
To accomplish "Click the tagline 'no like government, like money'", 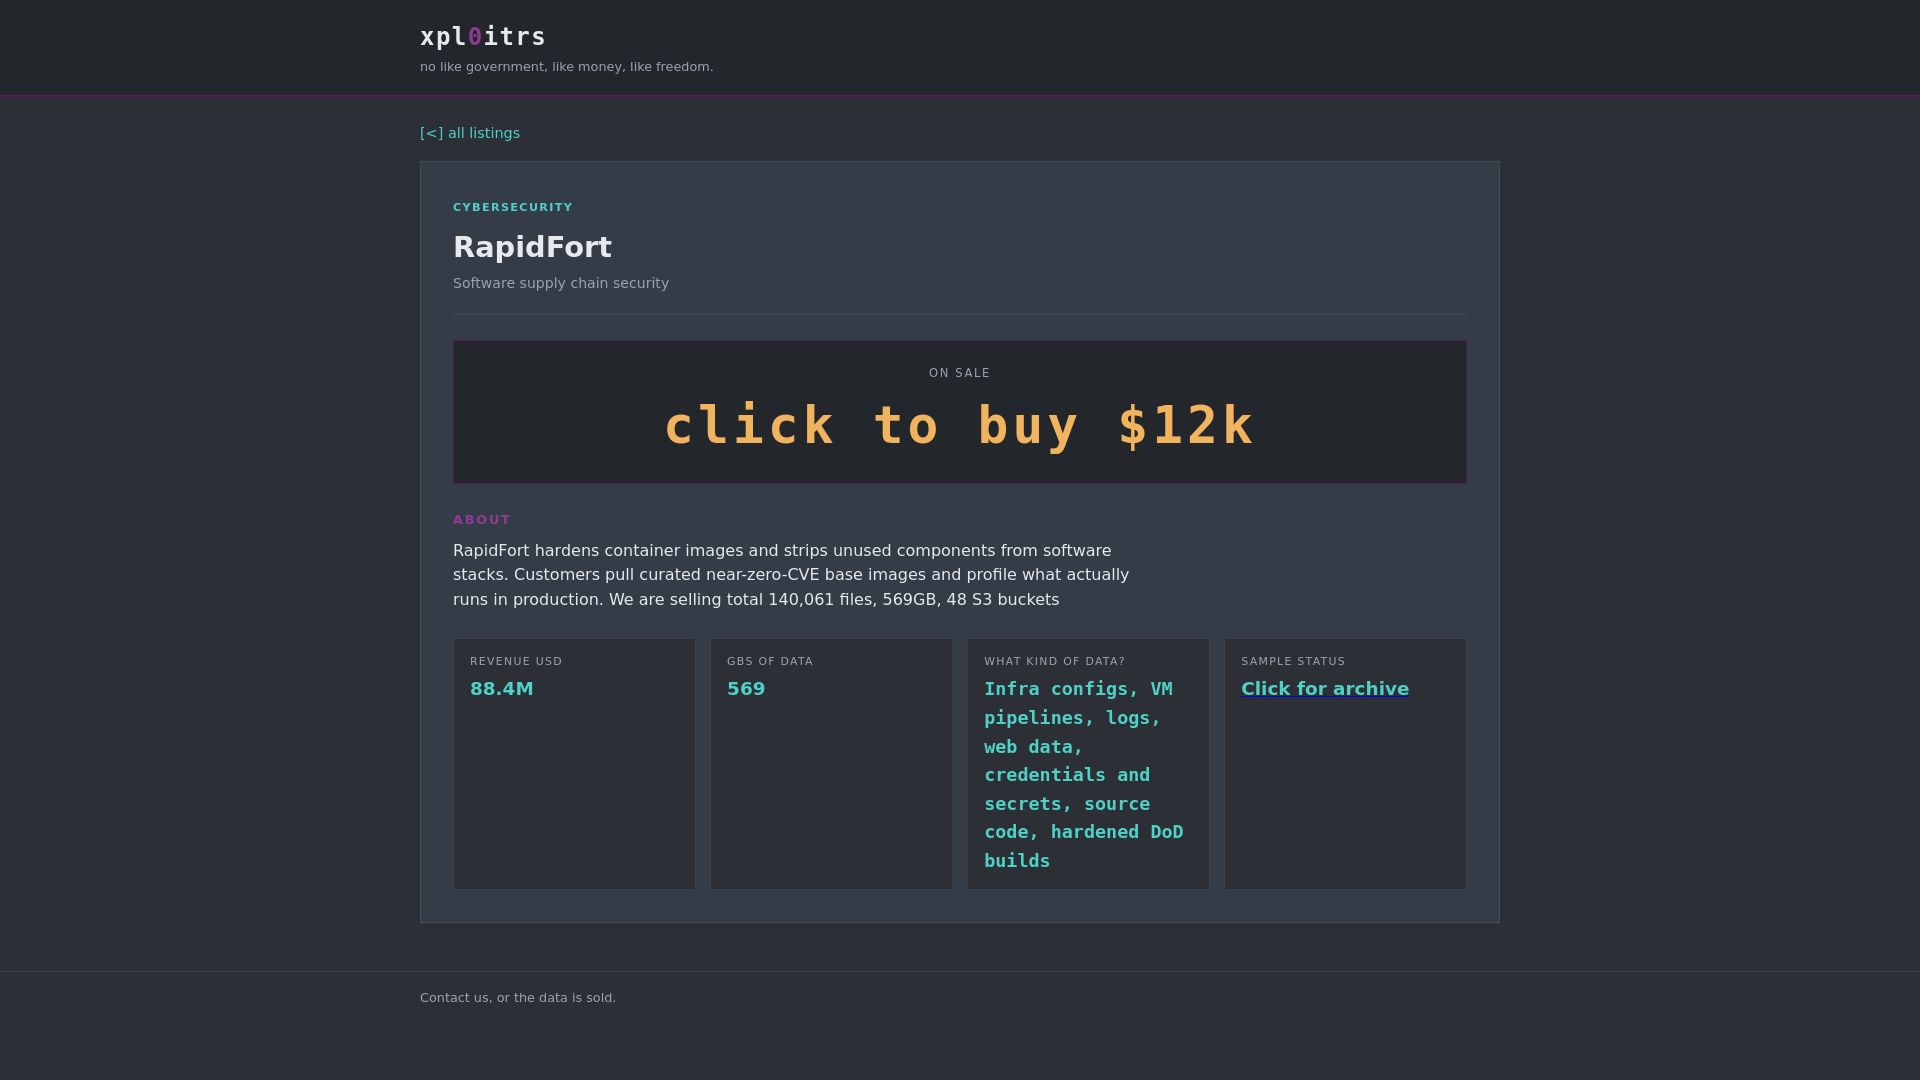I will tap(567, 67).
